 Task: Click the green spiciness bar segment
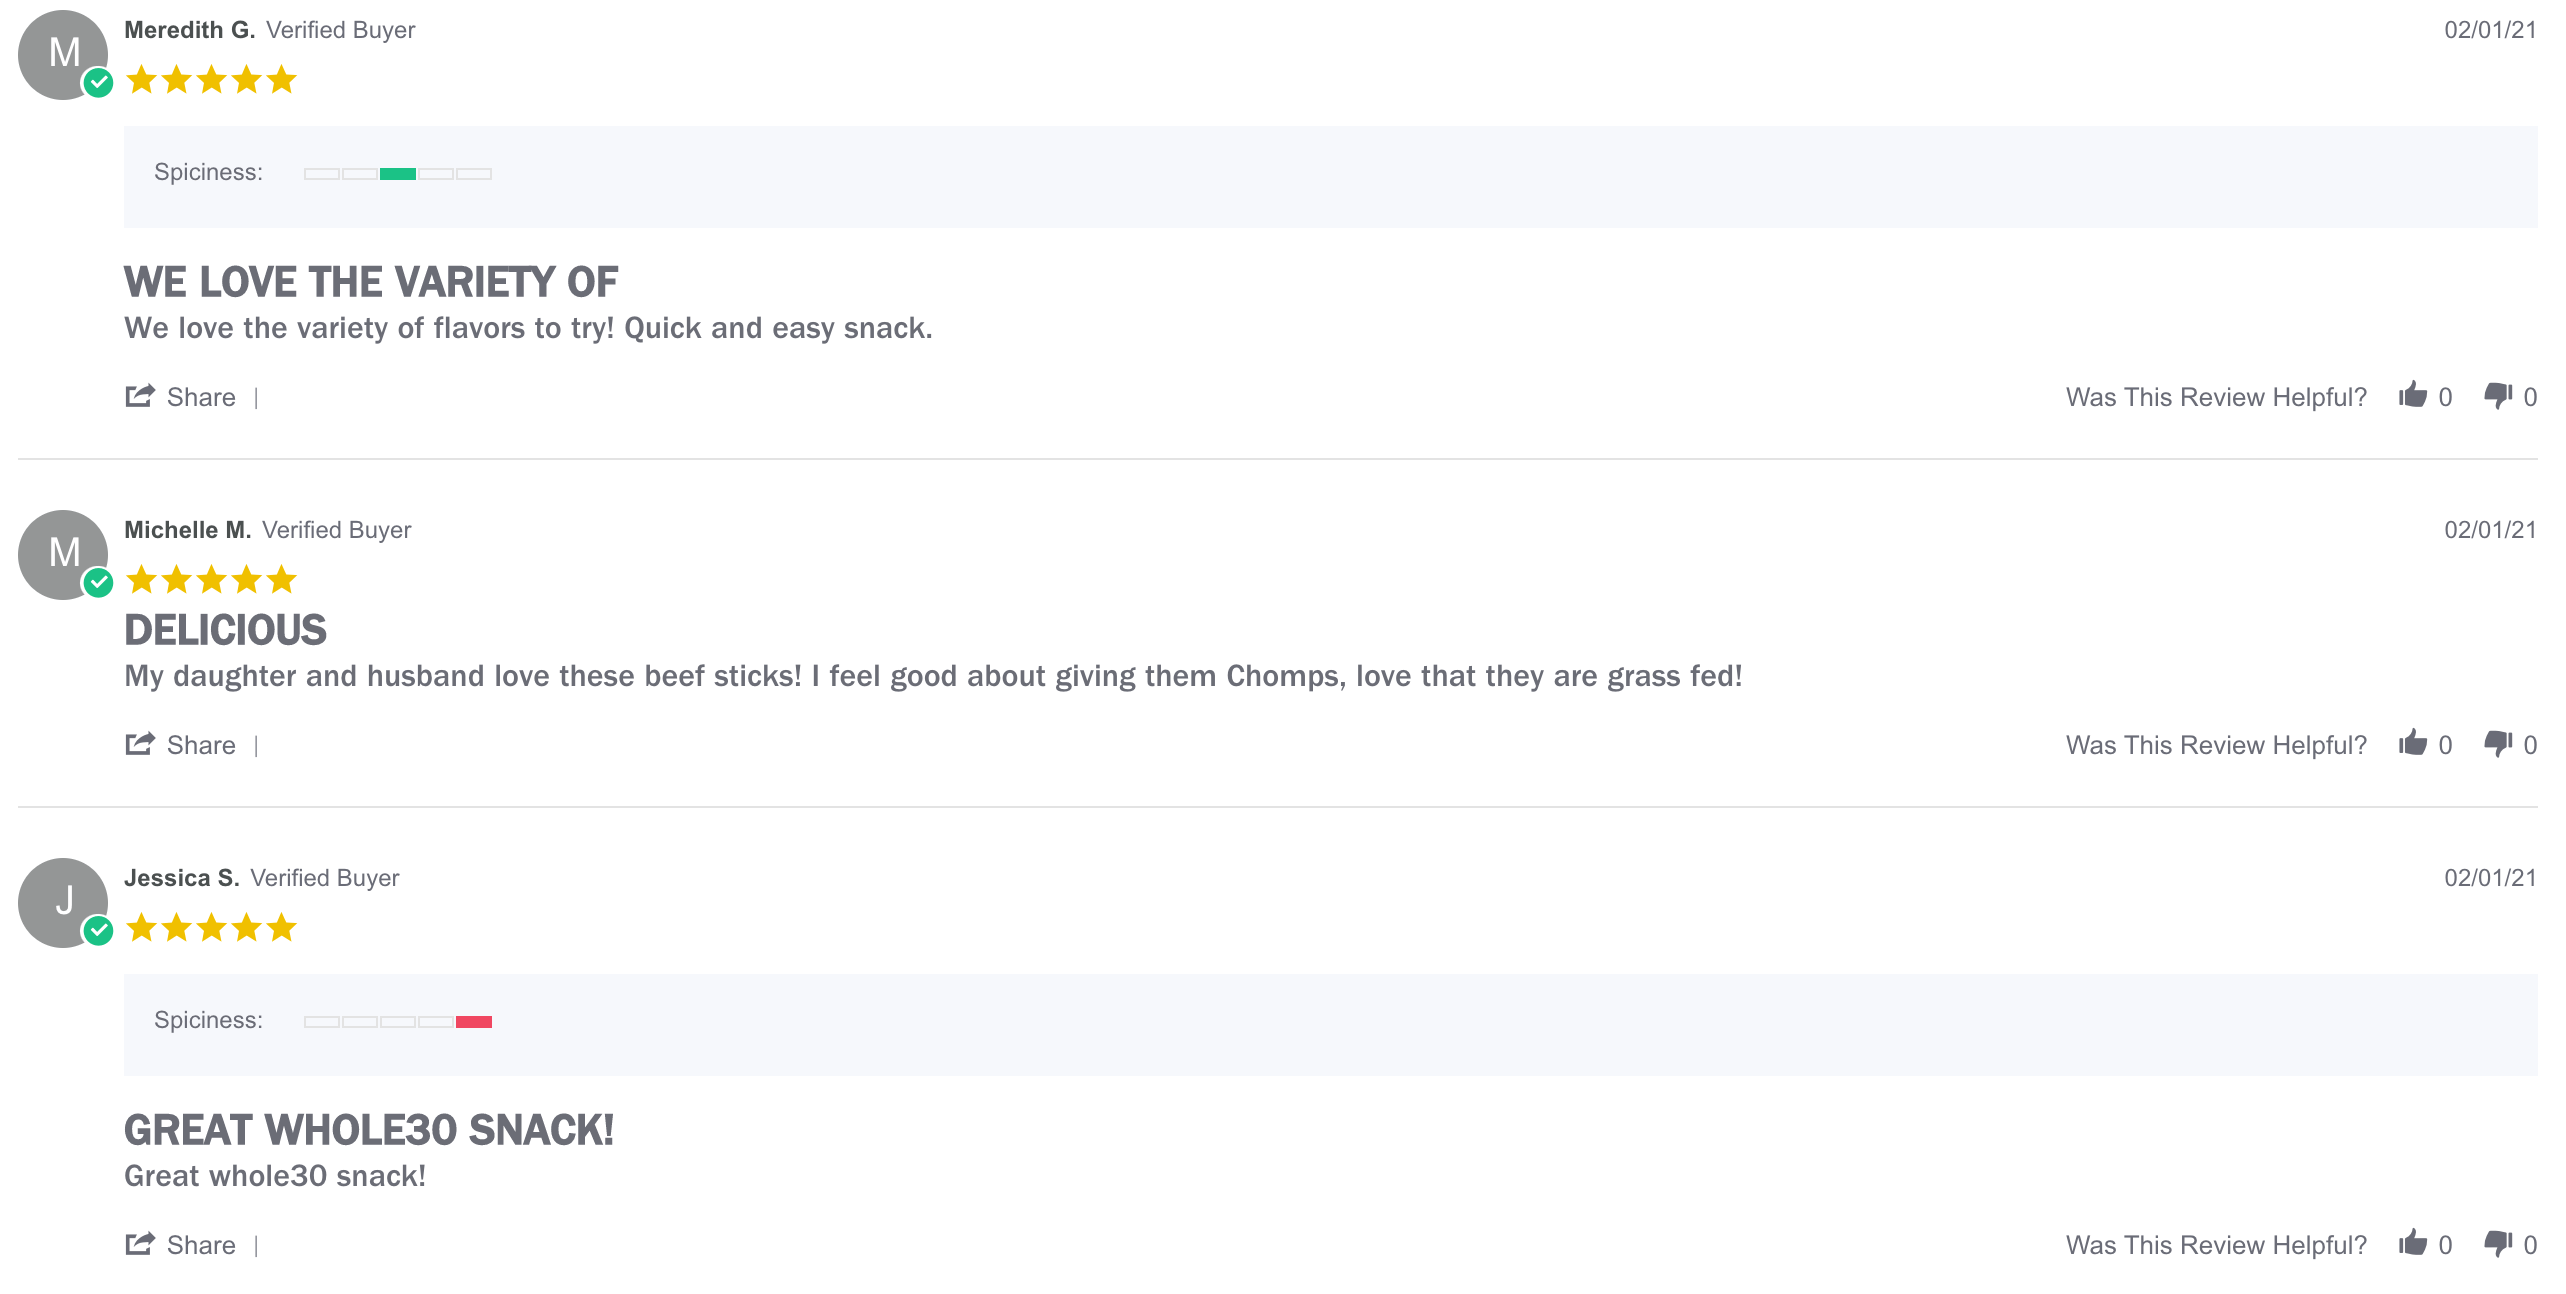[398, 174]
